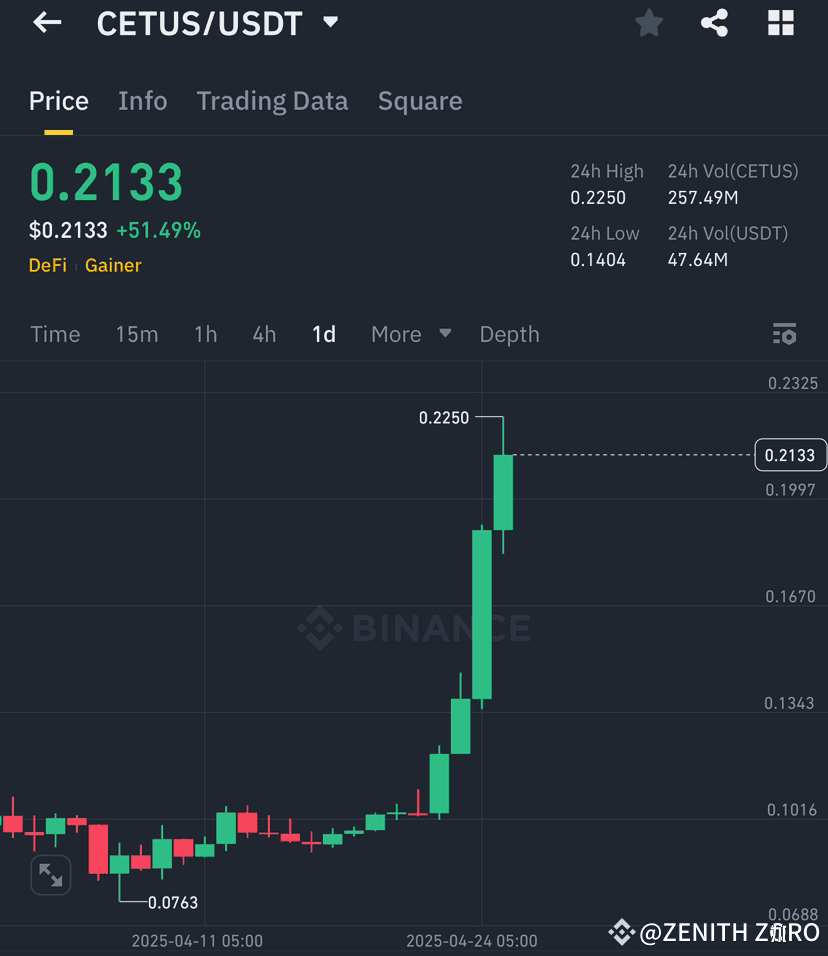Tap the fullscreen chart expand icon
Screen dimensions: 828x956
[50, 875]
